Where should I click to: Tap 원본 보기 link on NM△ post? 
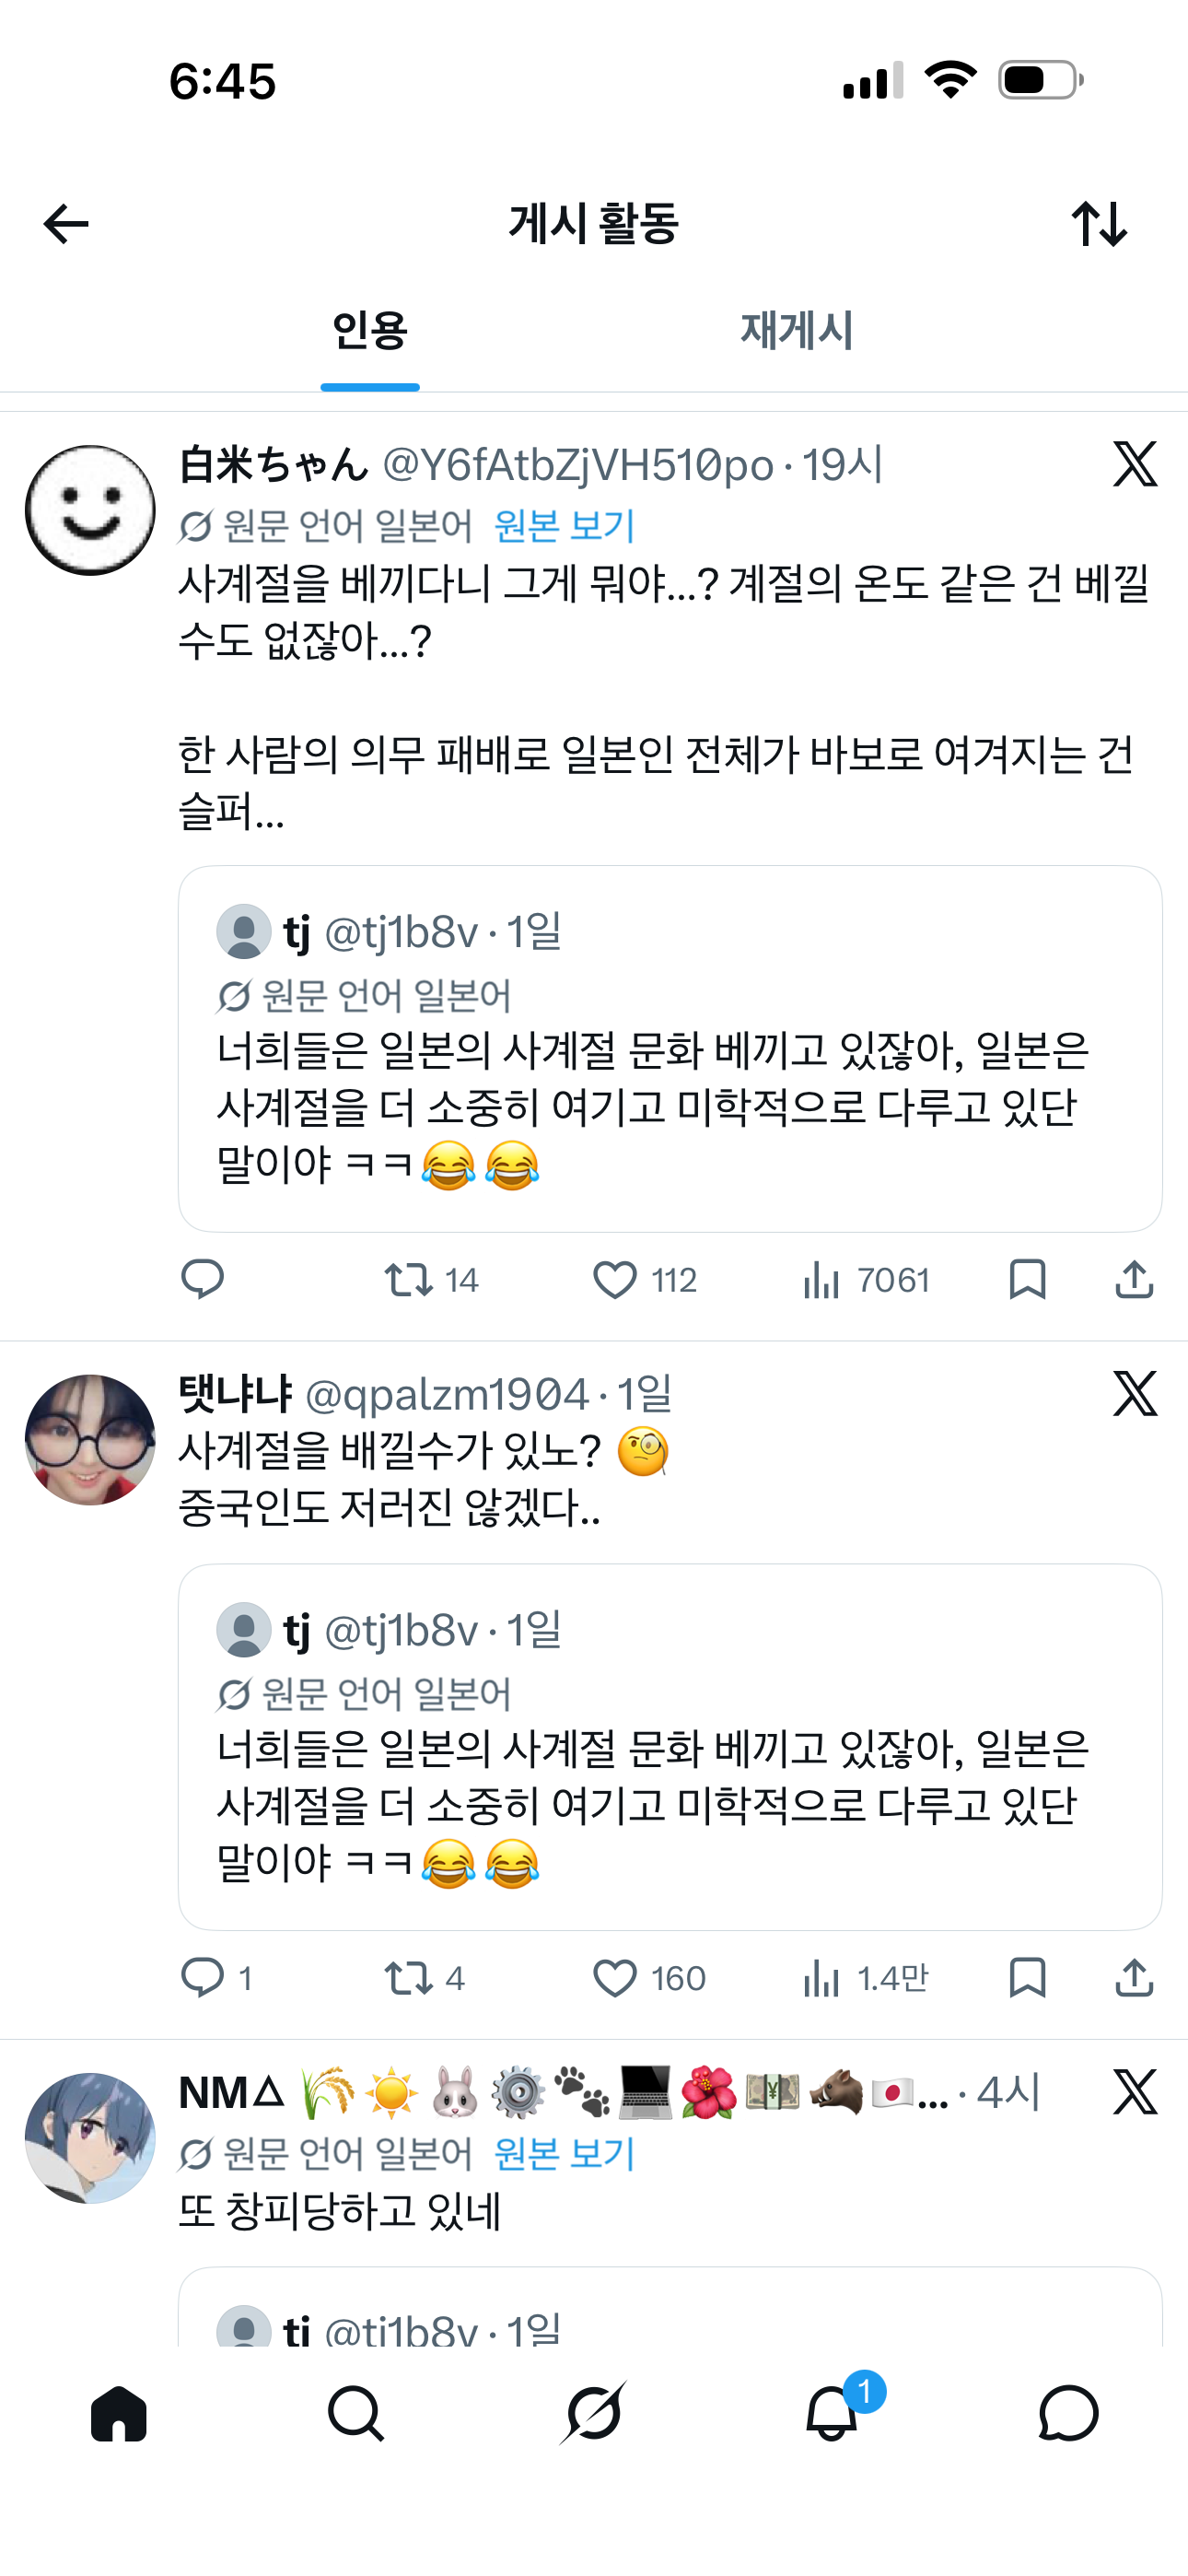click(565, 2154)
